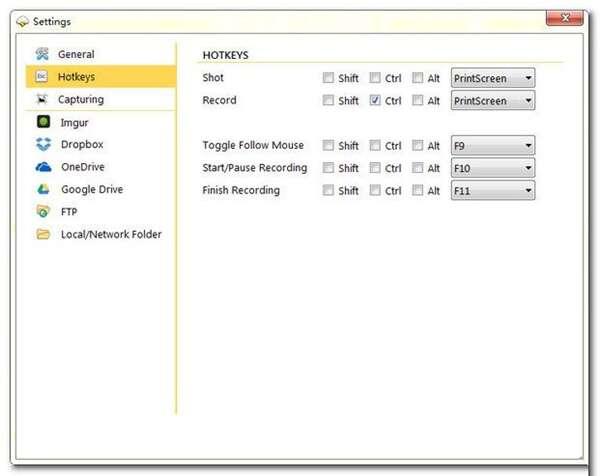Click the FTP icon in sidebar
Image resolution: width=600 pixels, height=476 pixels.
(43, 212)
